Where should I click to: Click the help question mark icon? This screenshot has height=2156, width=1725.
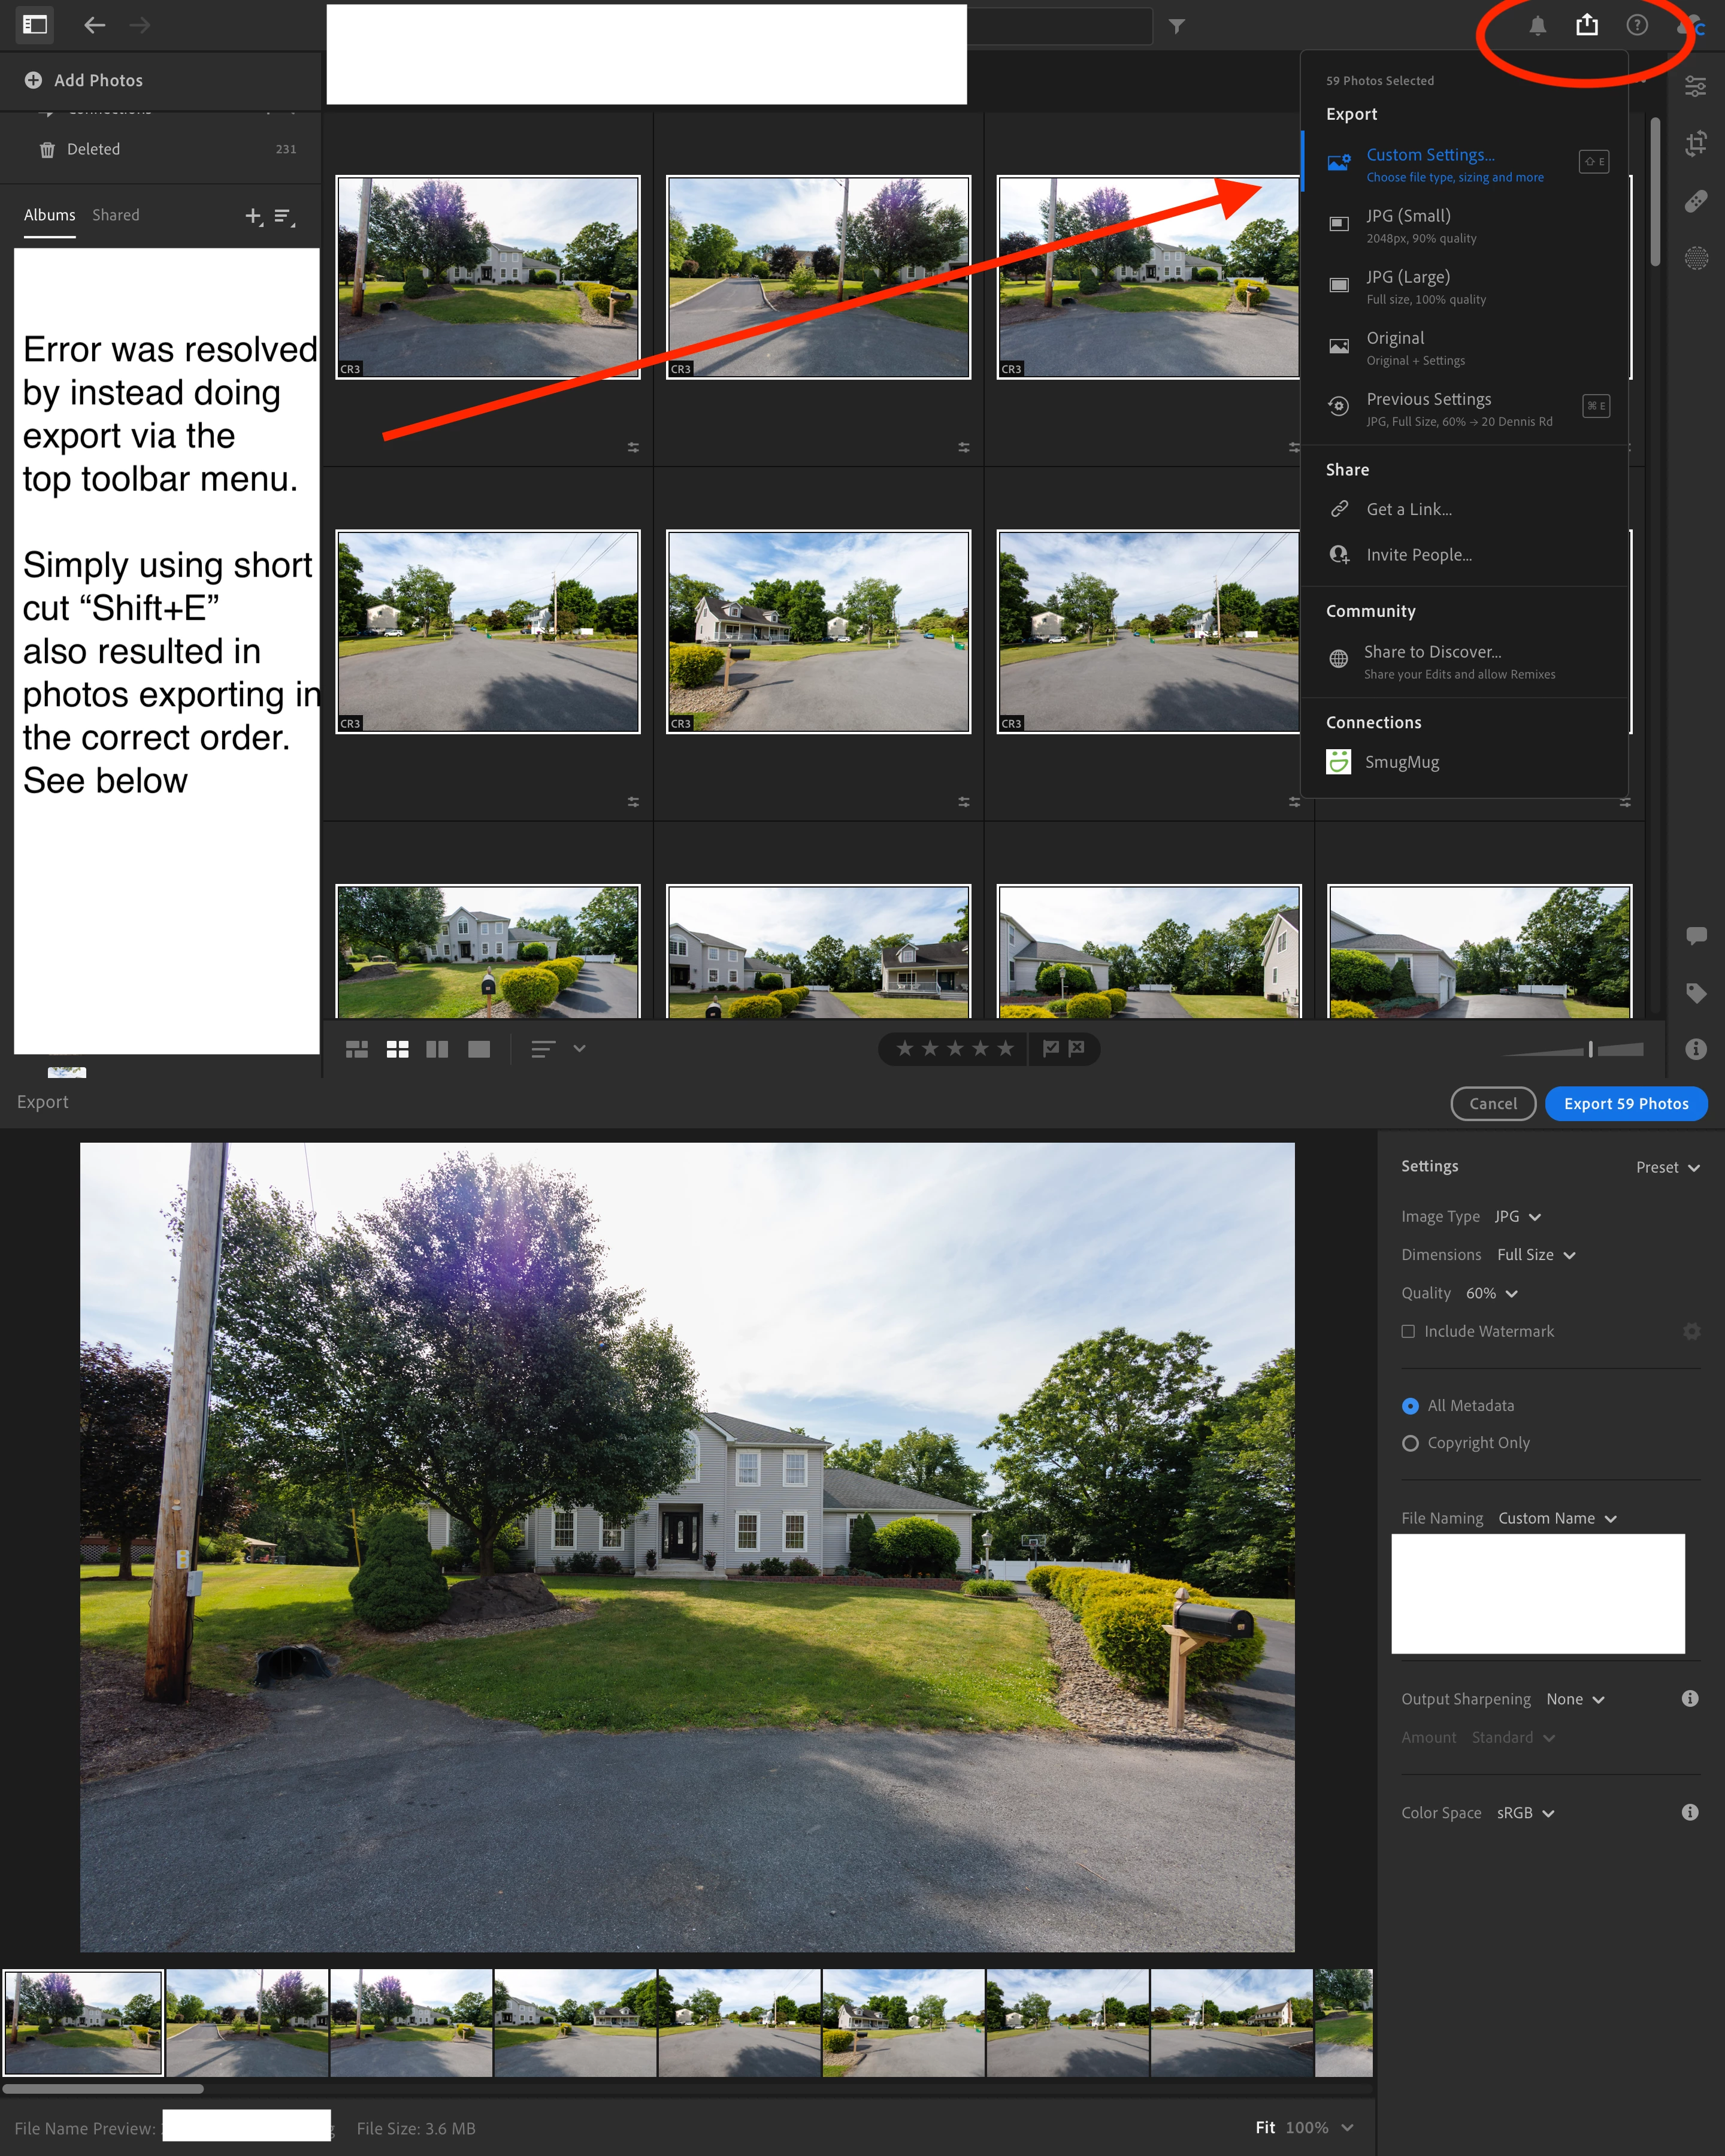(1637, 25)
